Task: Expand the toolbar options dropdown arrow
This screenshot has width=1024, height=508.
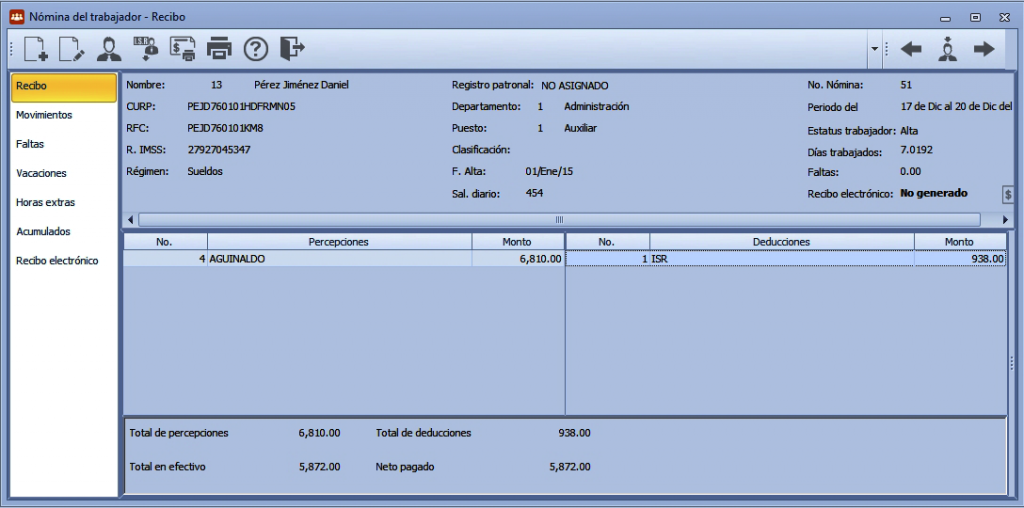Action: pyautogui.click(x=874, y=49)
